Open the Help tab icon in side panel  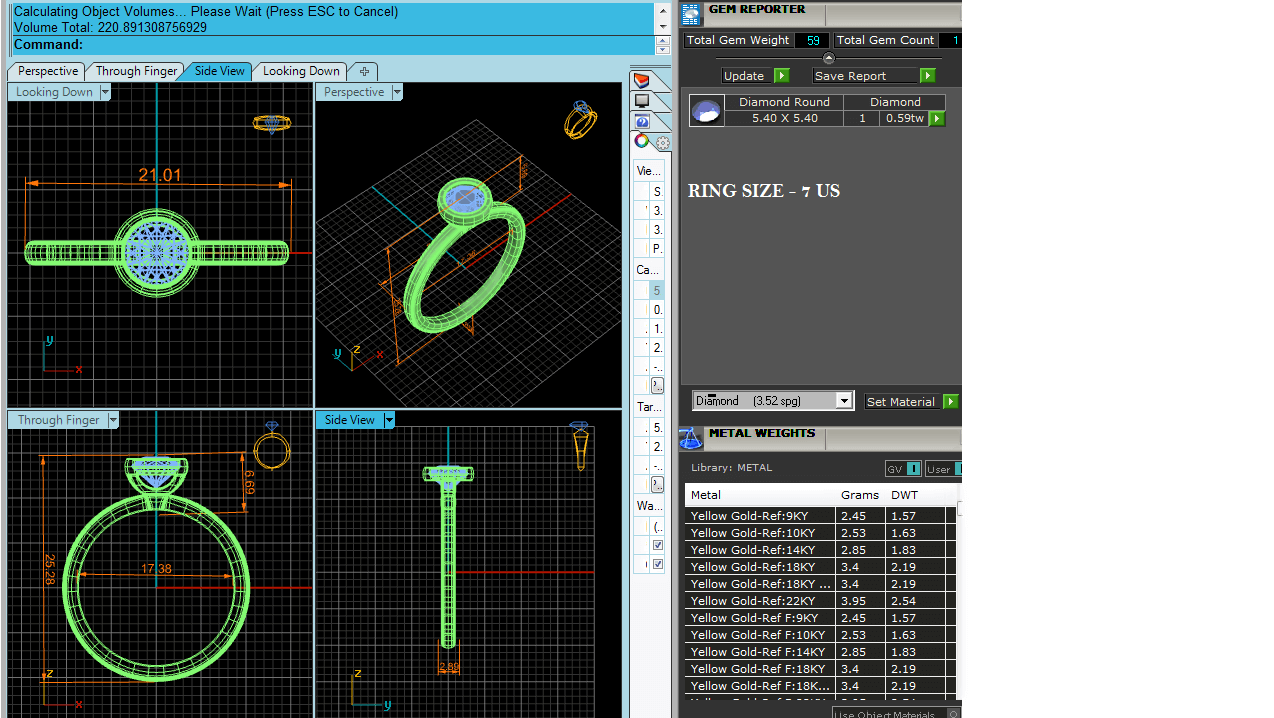(641, 121)
